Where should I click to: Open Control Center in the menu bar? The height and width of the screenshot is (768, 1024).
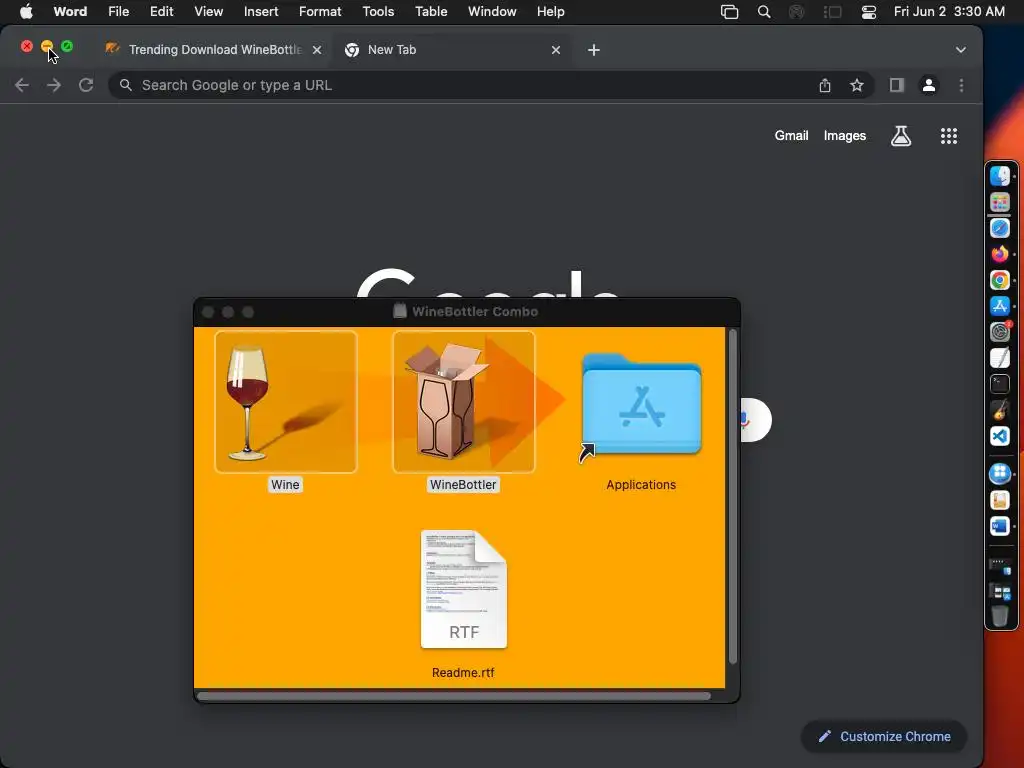869,12
